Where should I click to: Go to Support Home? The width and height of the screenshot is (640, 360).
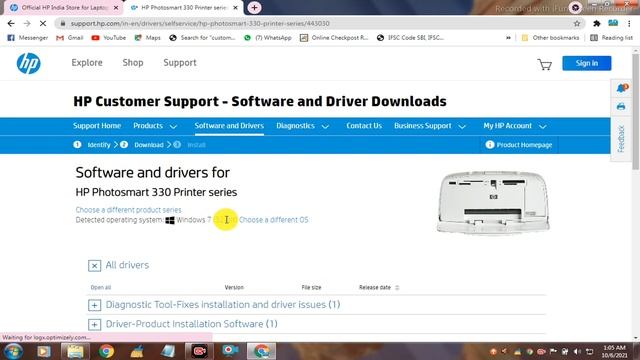(97, 126)
